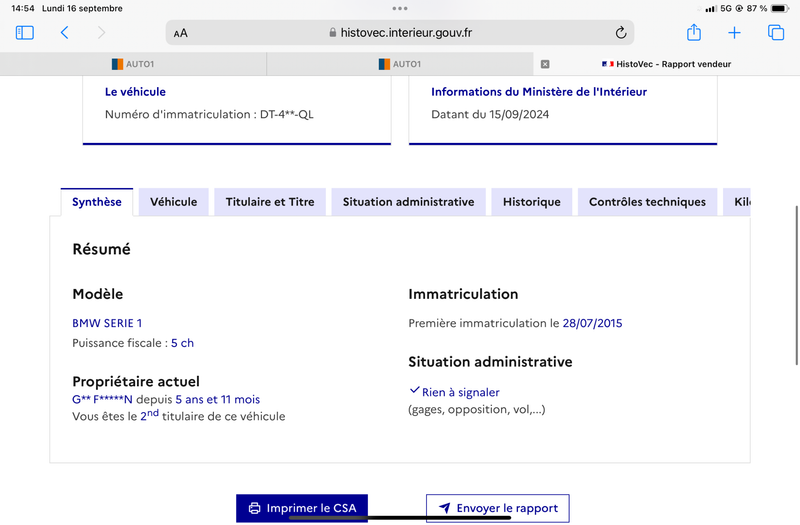Open the Véhicule tab

click(173, 202)
